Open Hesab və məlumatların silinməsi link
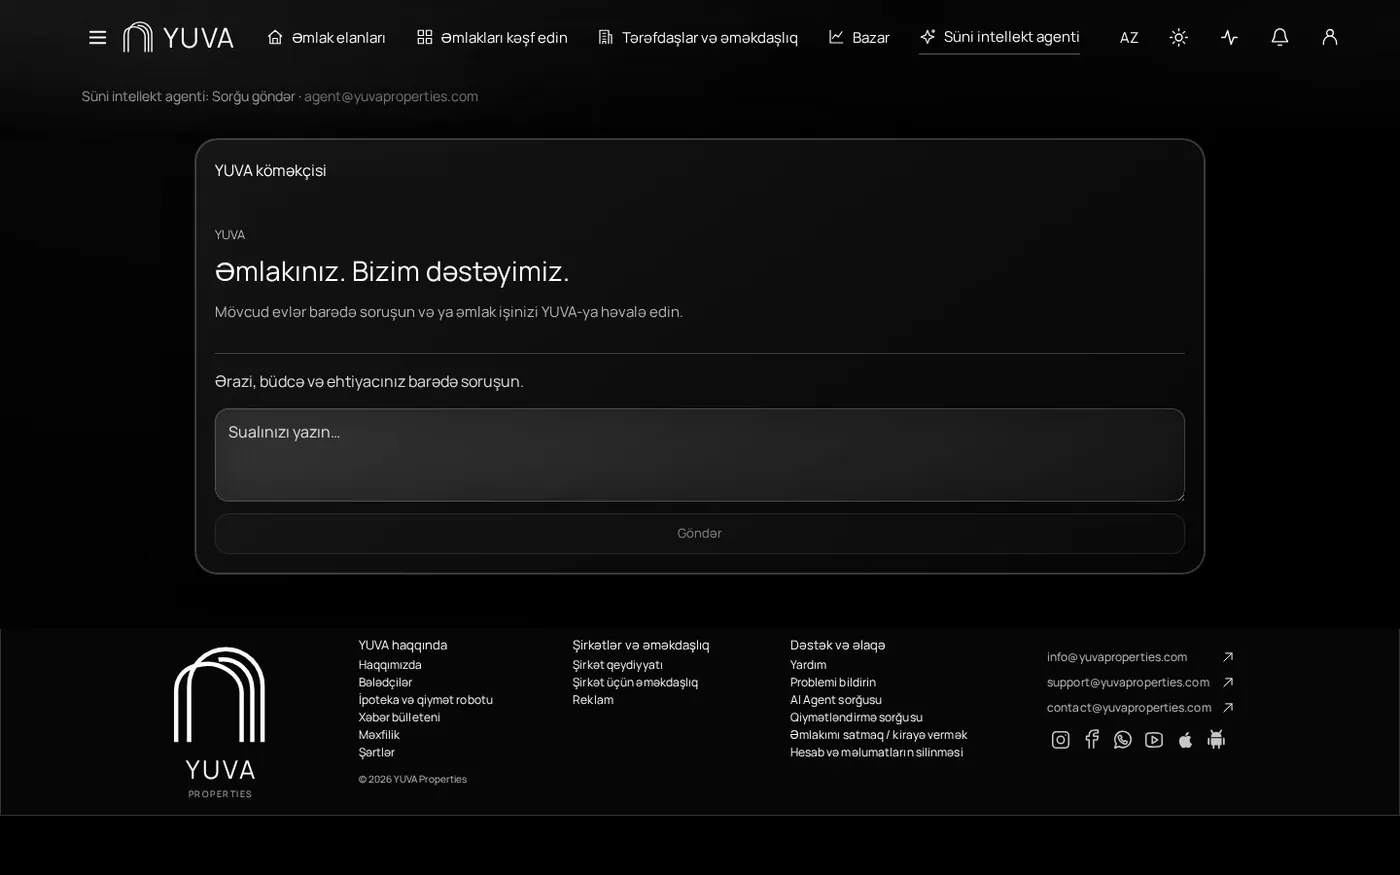1400x875 pixels. [x=876, y=752]
